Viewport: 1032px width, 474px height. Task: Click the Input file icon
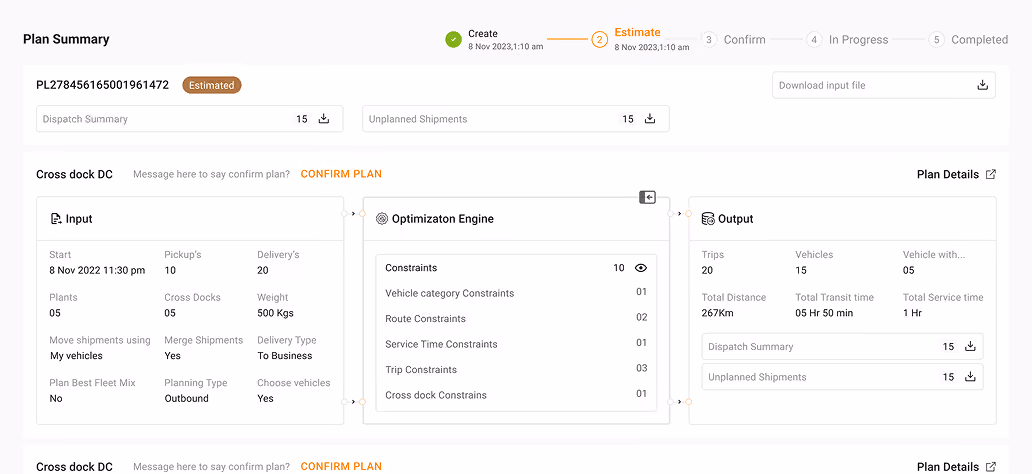click(x=56, y=219)
